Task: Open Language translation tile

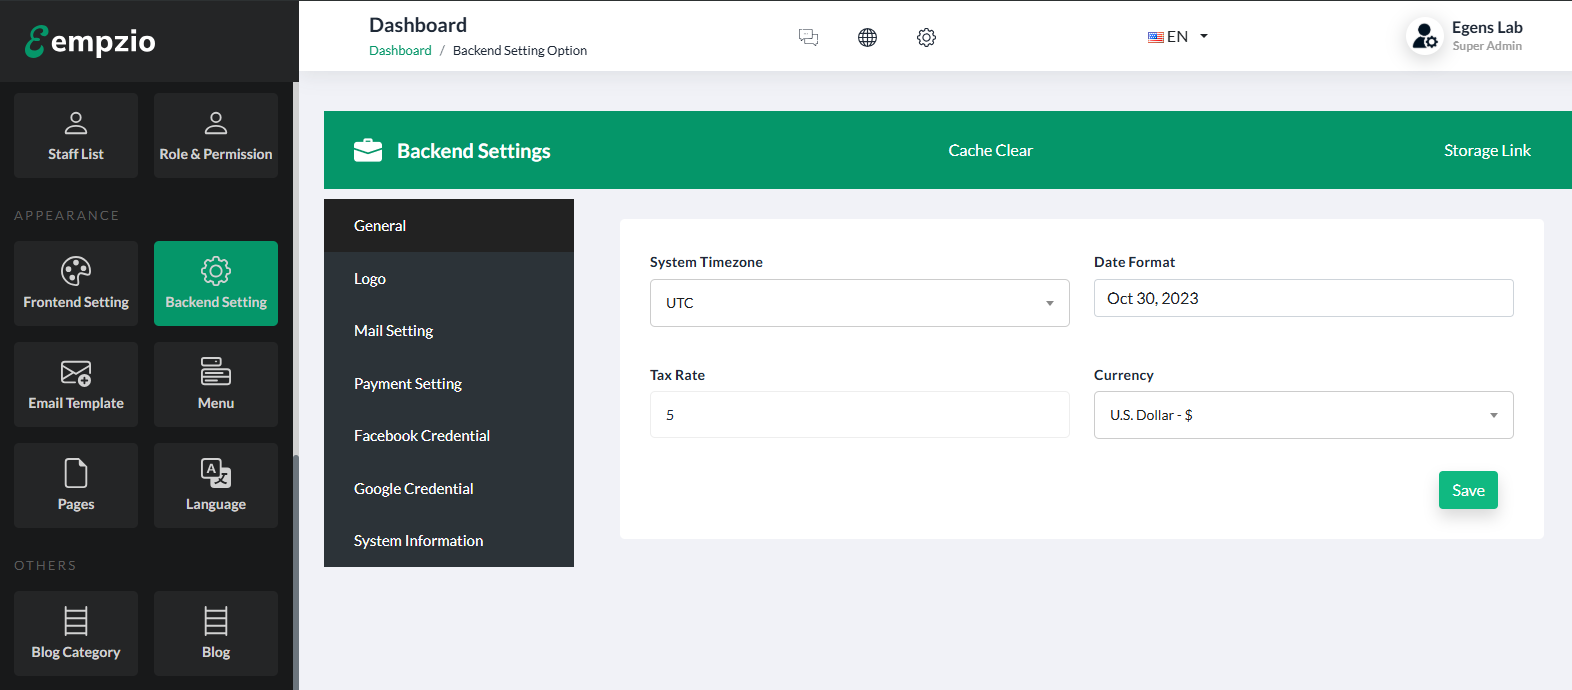Action: [x=216, y=485]
